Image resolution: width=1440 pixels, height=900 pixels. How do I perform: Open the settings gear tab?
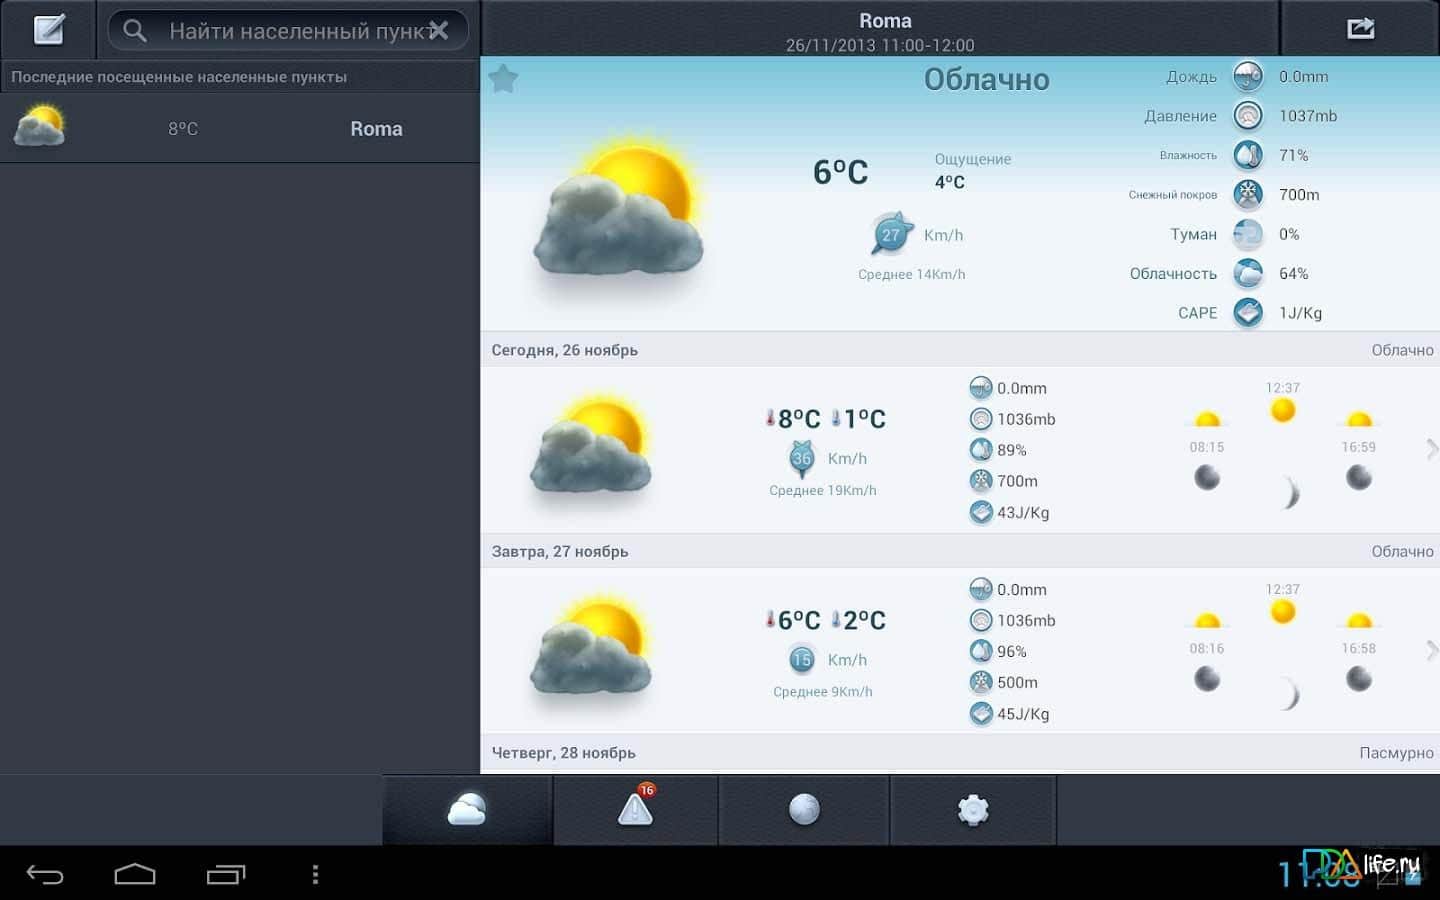point(973,809)
